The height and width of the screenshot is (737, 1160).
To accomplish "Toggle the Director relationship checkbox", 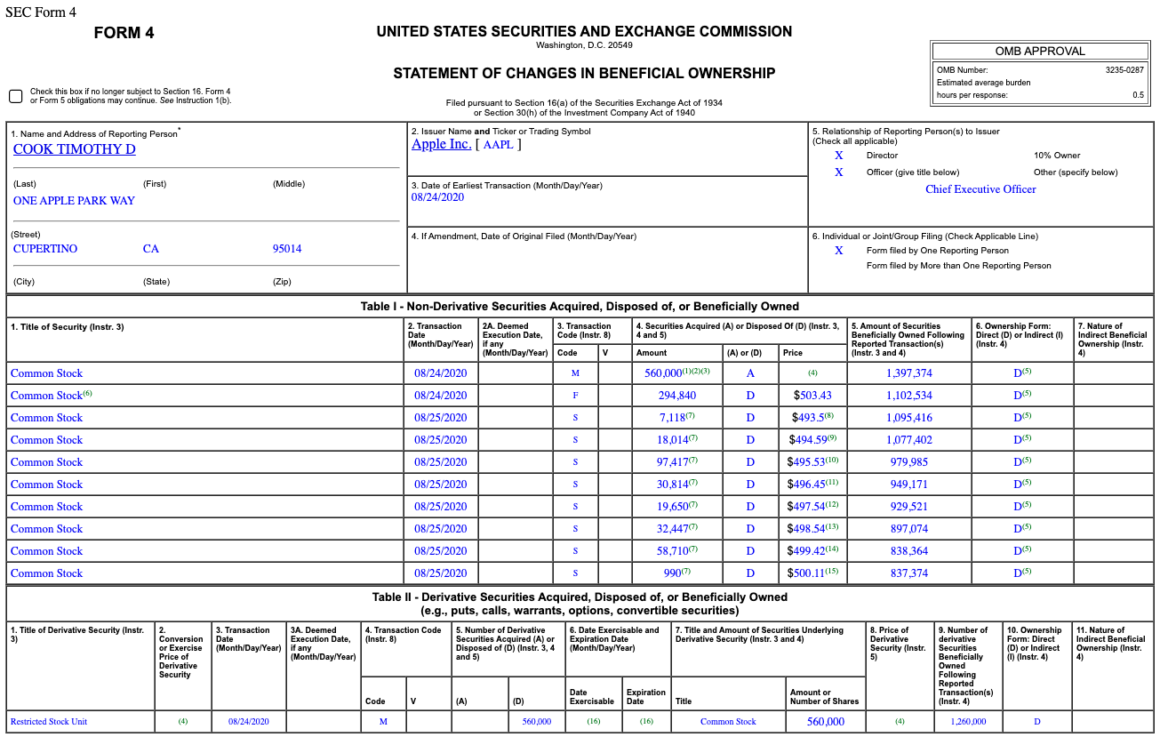I will [x=838, y=155].
